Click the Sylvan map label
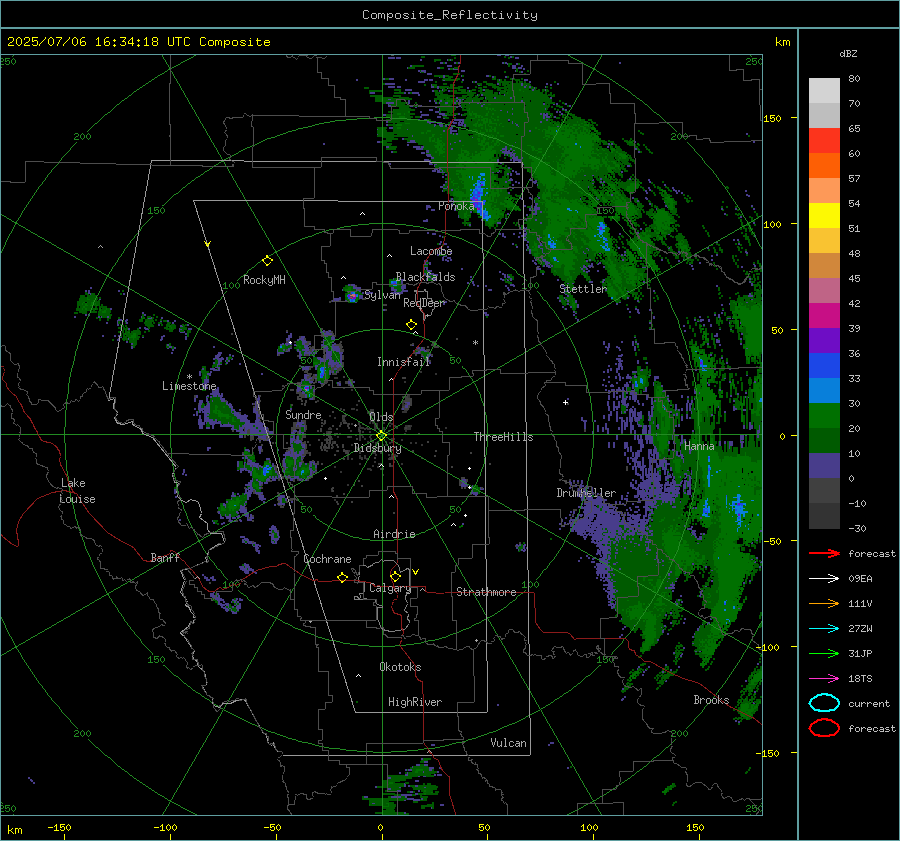This screenshot has height=841, width=900. pyautogui.click(x=382, y=295)
